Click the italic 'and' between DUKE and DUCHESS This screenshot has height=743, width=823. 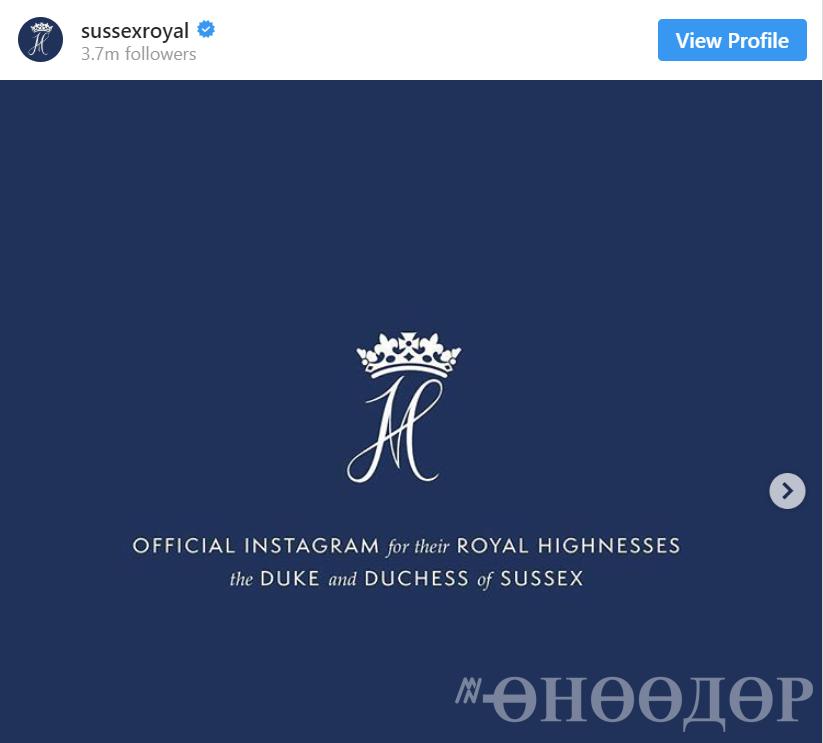pos(342,580)
